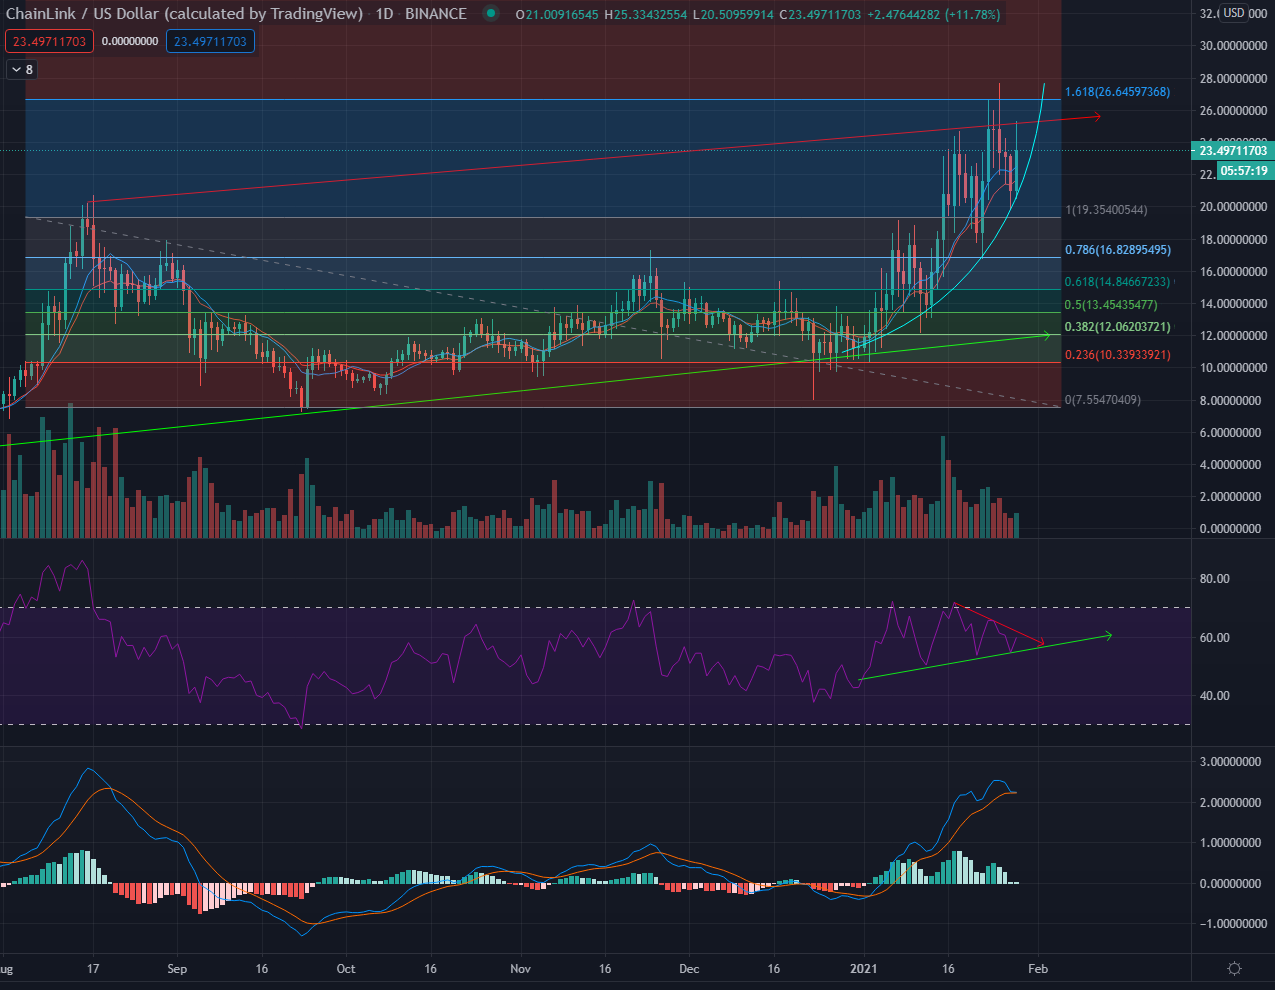1282x990 pixels.
Task: Click the 0.00000000 spread value
Action: pyautogui.click(x=130, y=41)
